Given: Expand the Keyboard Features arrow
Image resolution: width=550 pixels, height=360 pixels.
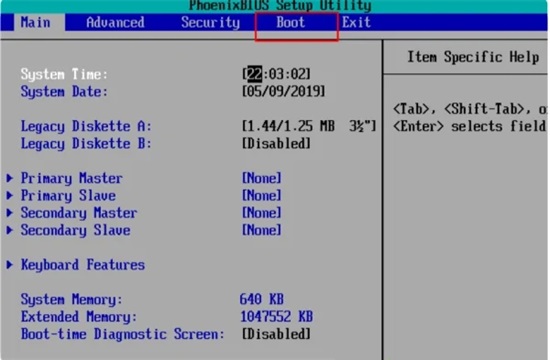Looking at the screenshot, I should tap(9, 265).
